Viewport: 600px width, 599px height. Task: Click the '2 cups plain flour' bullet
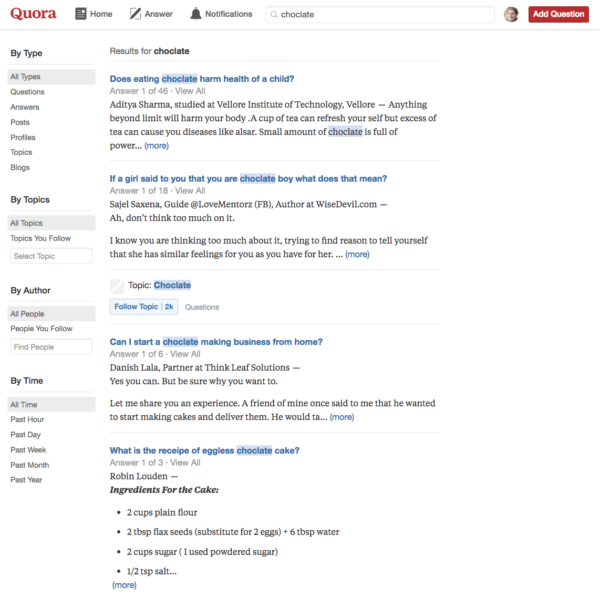(x=162, y=512)
